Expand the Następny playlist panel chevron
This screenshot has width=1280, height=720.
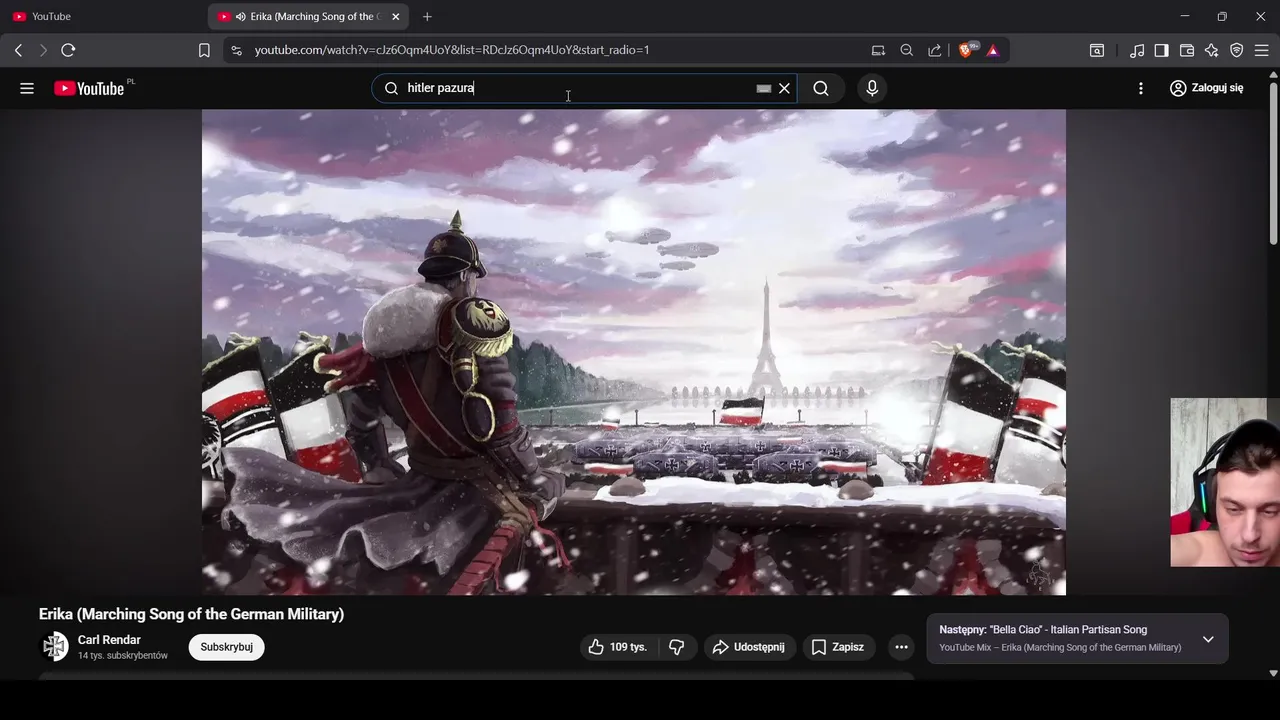(1208, 639)
